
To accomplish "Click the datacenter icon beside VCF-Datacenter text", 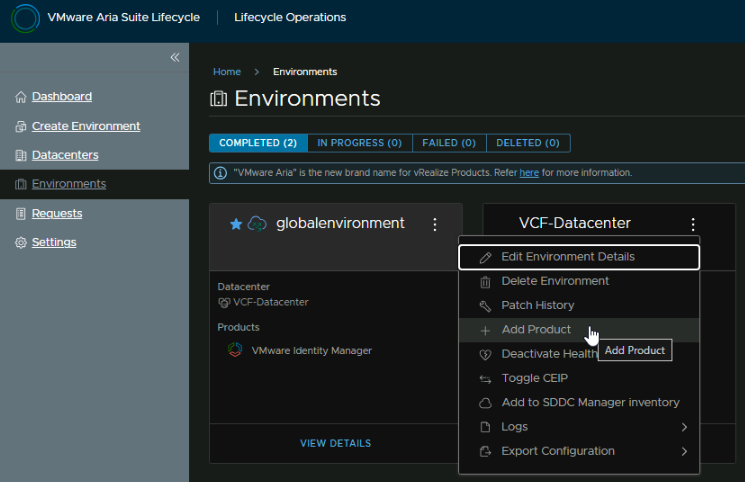I will point(224,302).
